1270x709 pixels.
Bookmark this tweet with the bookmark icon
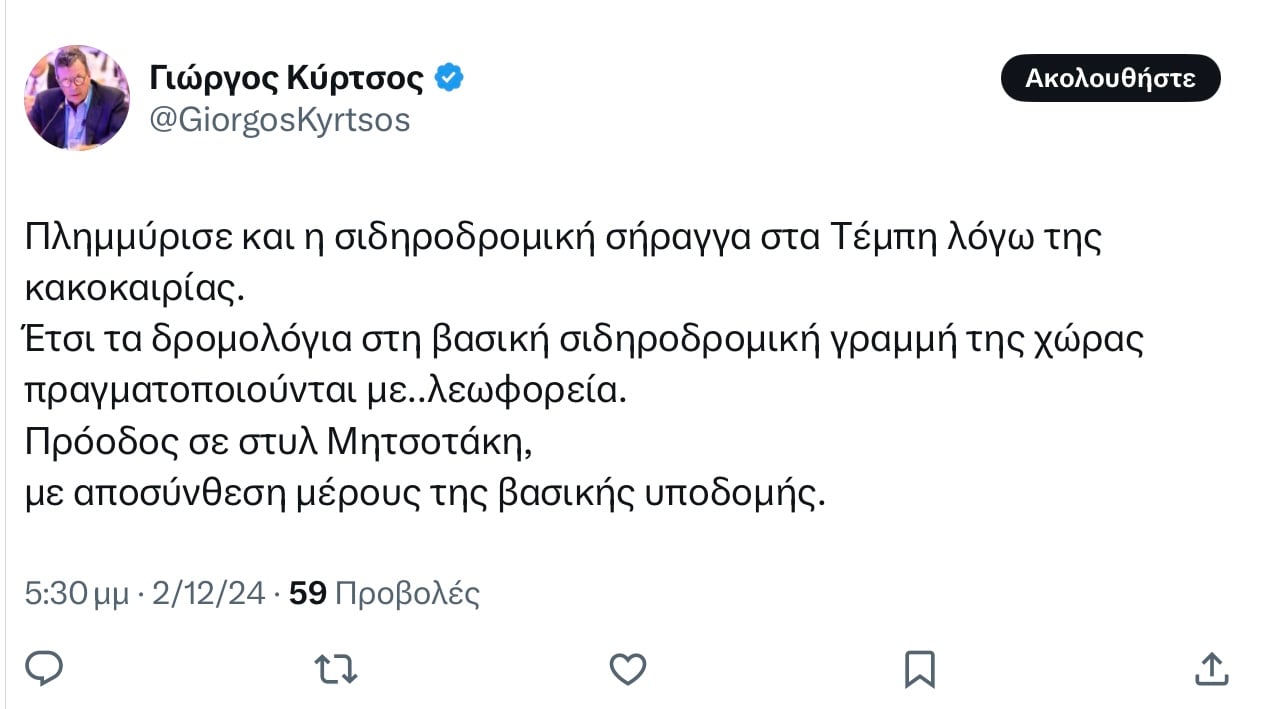tap(919, 668)
